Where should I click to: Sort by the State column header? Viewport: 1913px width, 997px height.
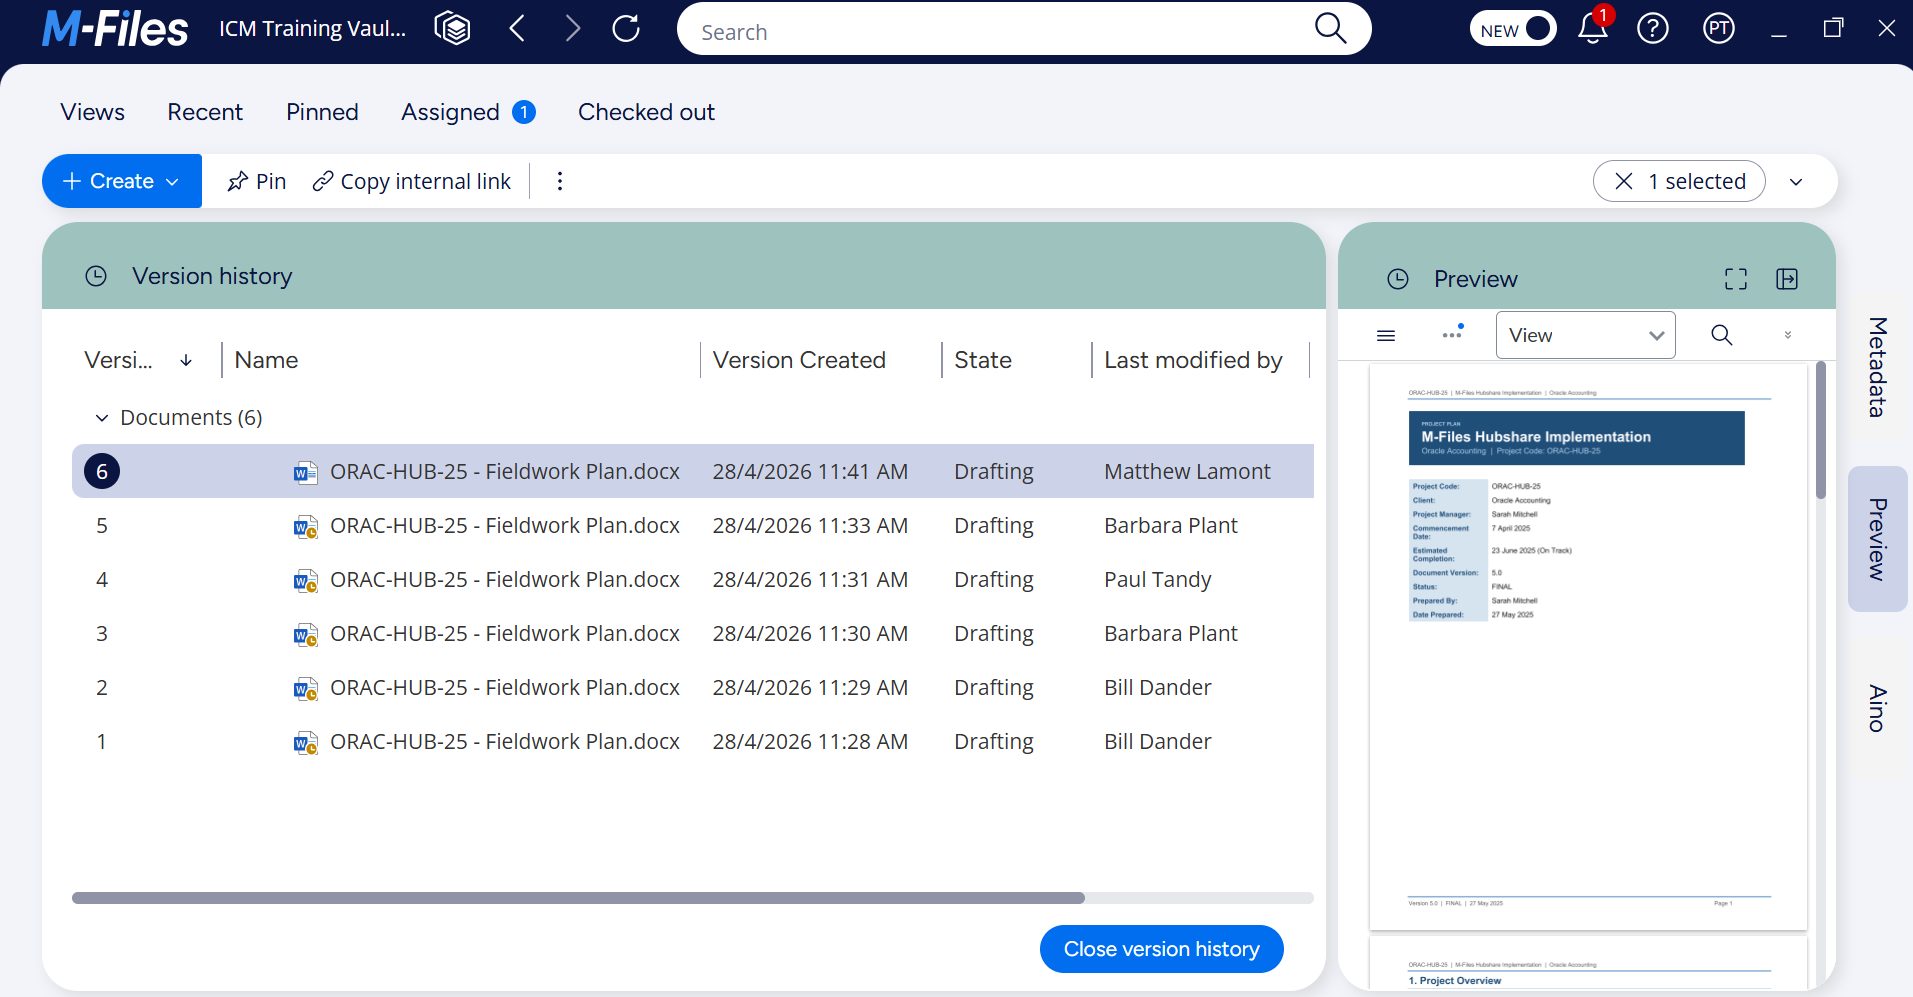[x=983, y=360]
